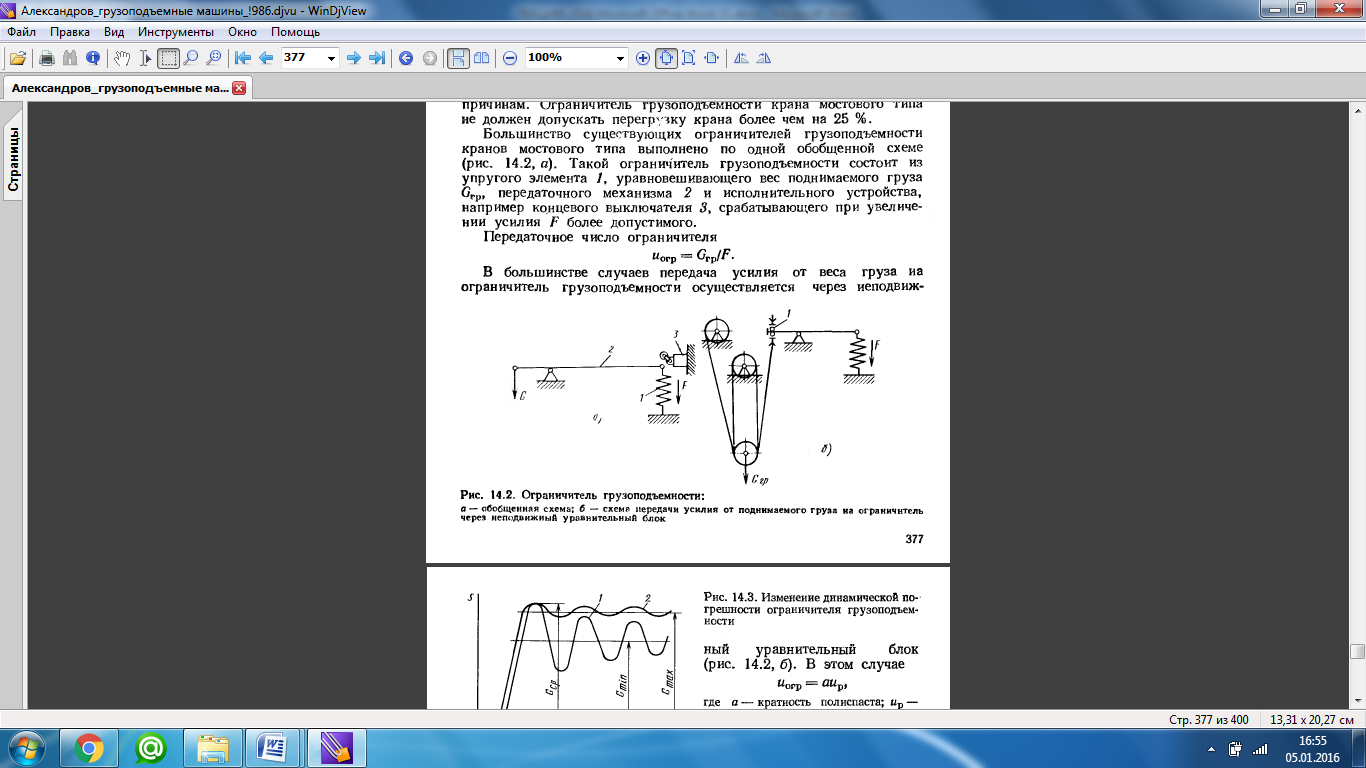Activate the rectangle region select tool
Image resolution: width=1366 pixels, height=768 pixels.
[168, 58]
